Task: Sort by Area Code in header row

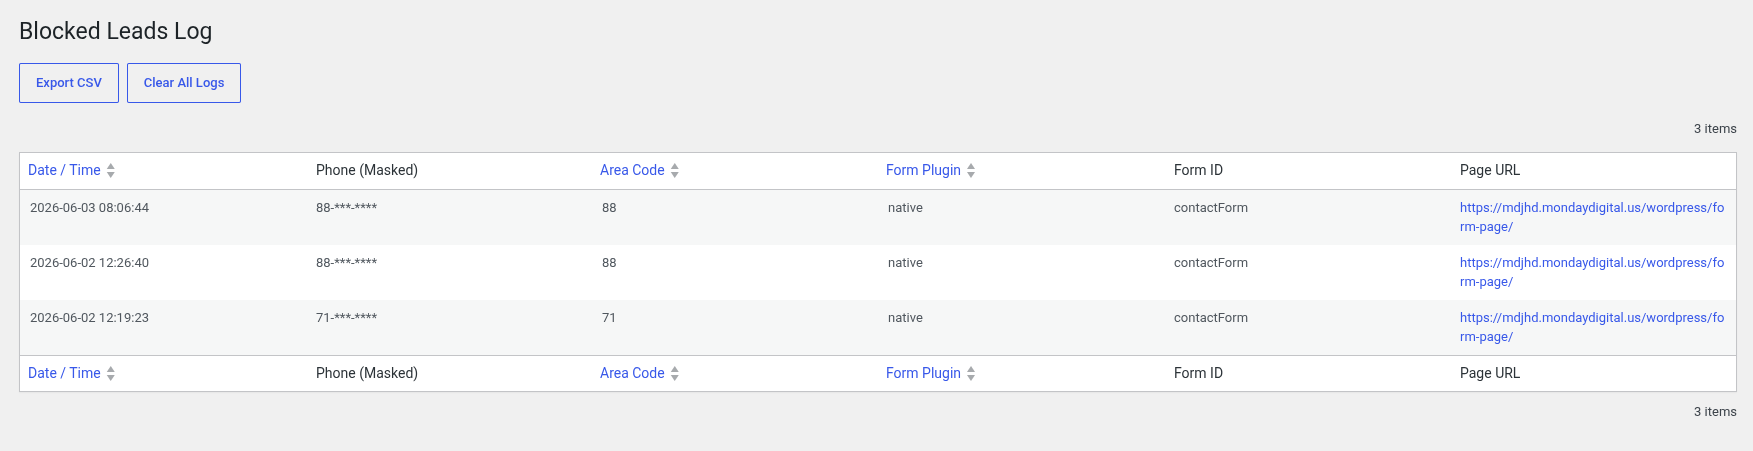Action: point(632,170)
